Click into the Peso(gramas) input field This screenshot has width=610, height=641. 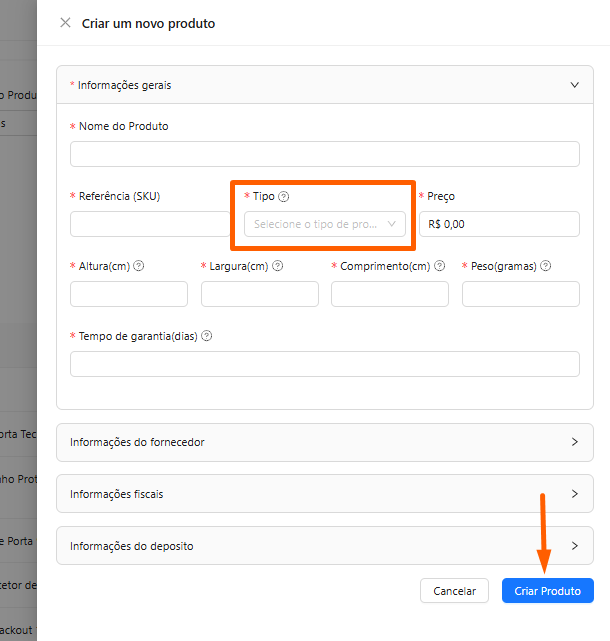coord(520,294)
